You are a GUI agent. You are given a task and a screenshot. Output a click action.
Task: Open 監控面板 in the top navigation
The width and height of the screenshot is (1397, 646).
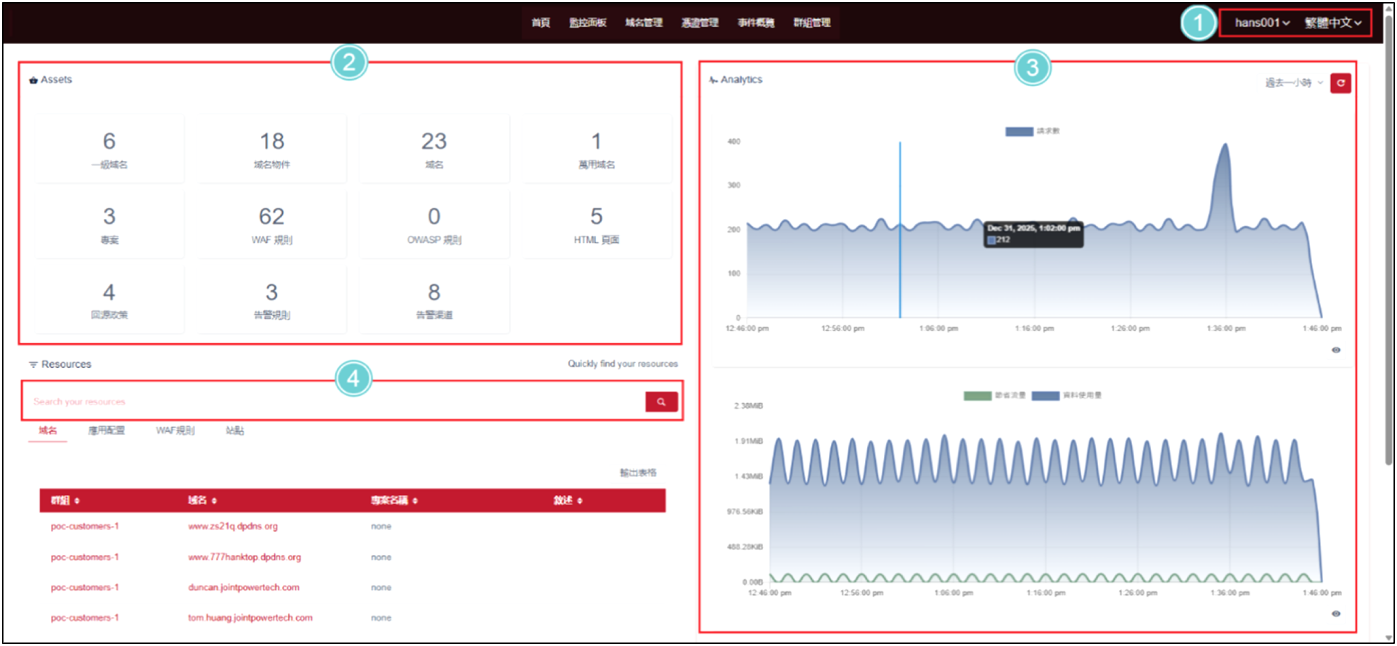point(588,23)
